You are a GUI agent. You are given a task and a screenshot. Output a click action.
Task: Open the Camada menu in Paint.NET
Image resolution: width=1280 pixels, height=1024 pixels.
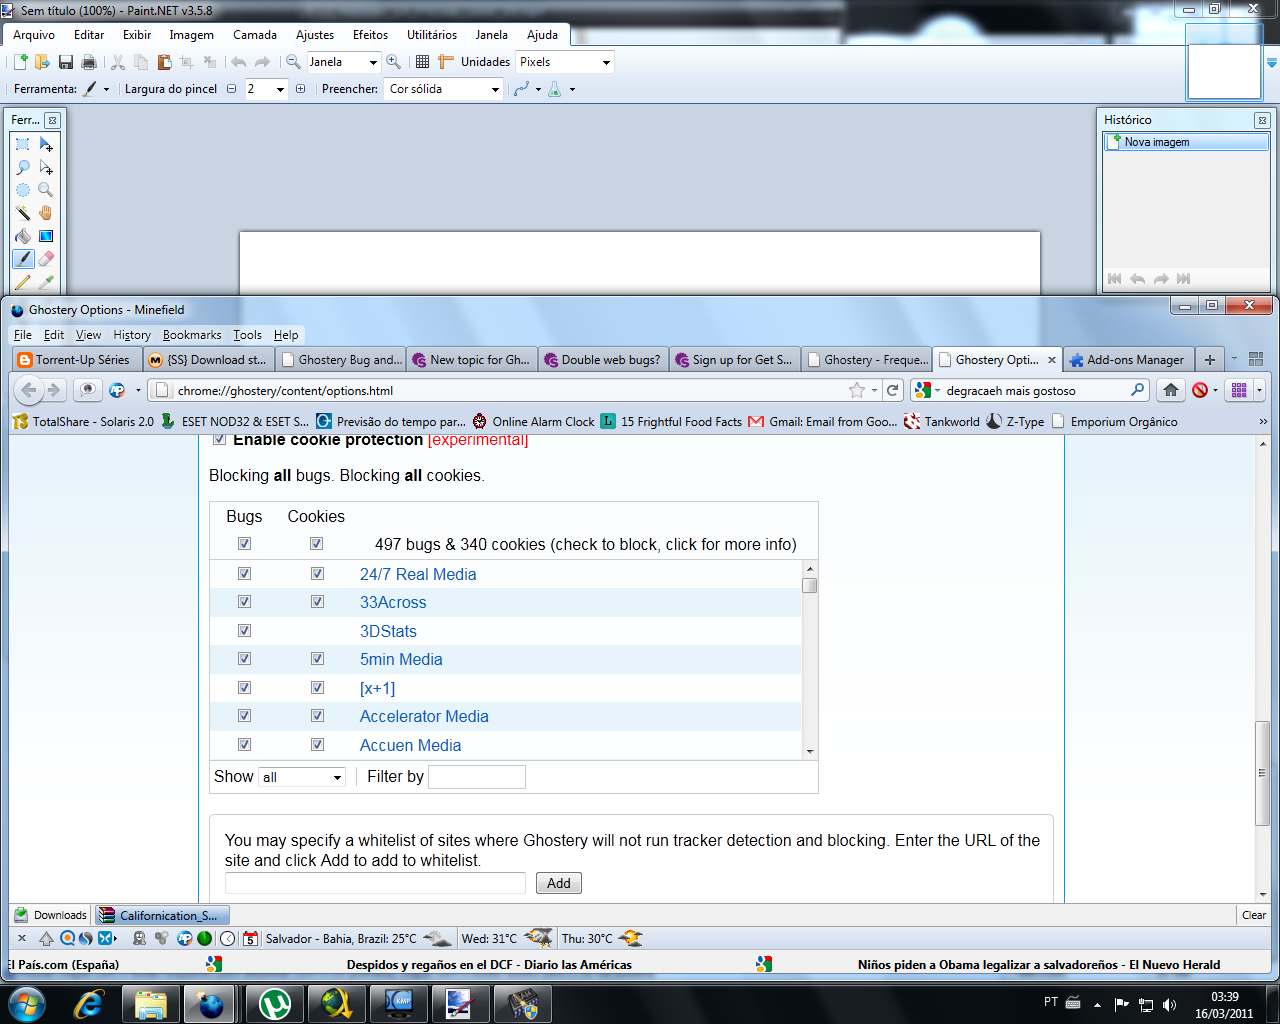255,35
